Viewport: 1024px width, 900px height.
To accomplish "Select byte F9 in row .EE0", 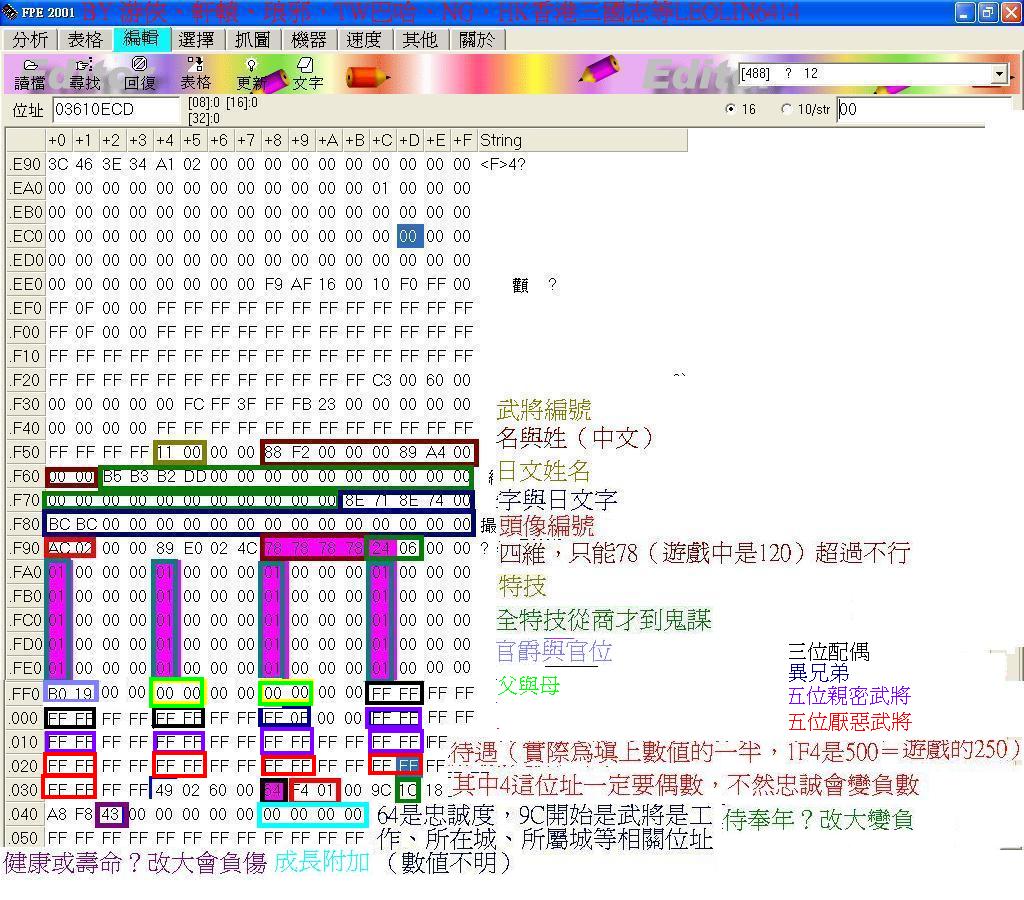I will [273, 284].
